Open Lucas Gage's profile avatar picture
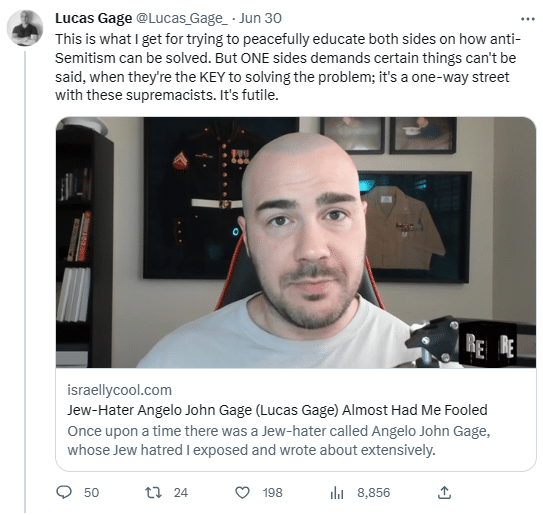543x515 pixels. tap(25, 28)
